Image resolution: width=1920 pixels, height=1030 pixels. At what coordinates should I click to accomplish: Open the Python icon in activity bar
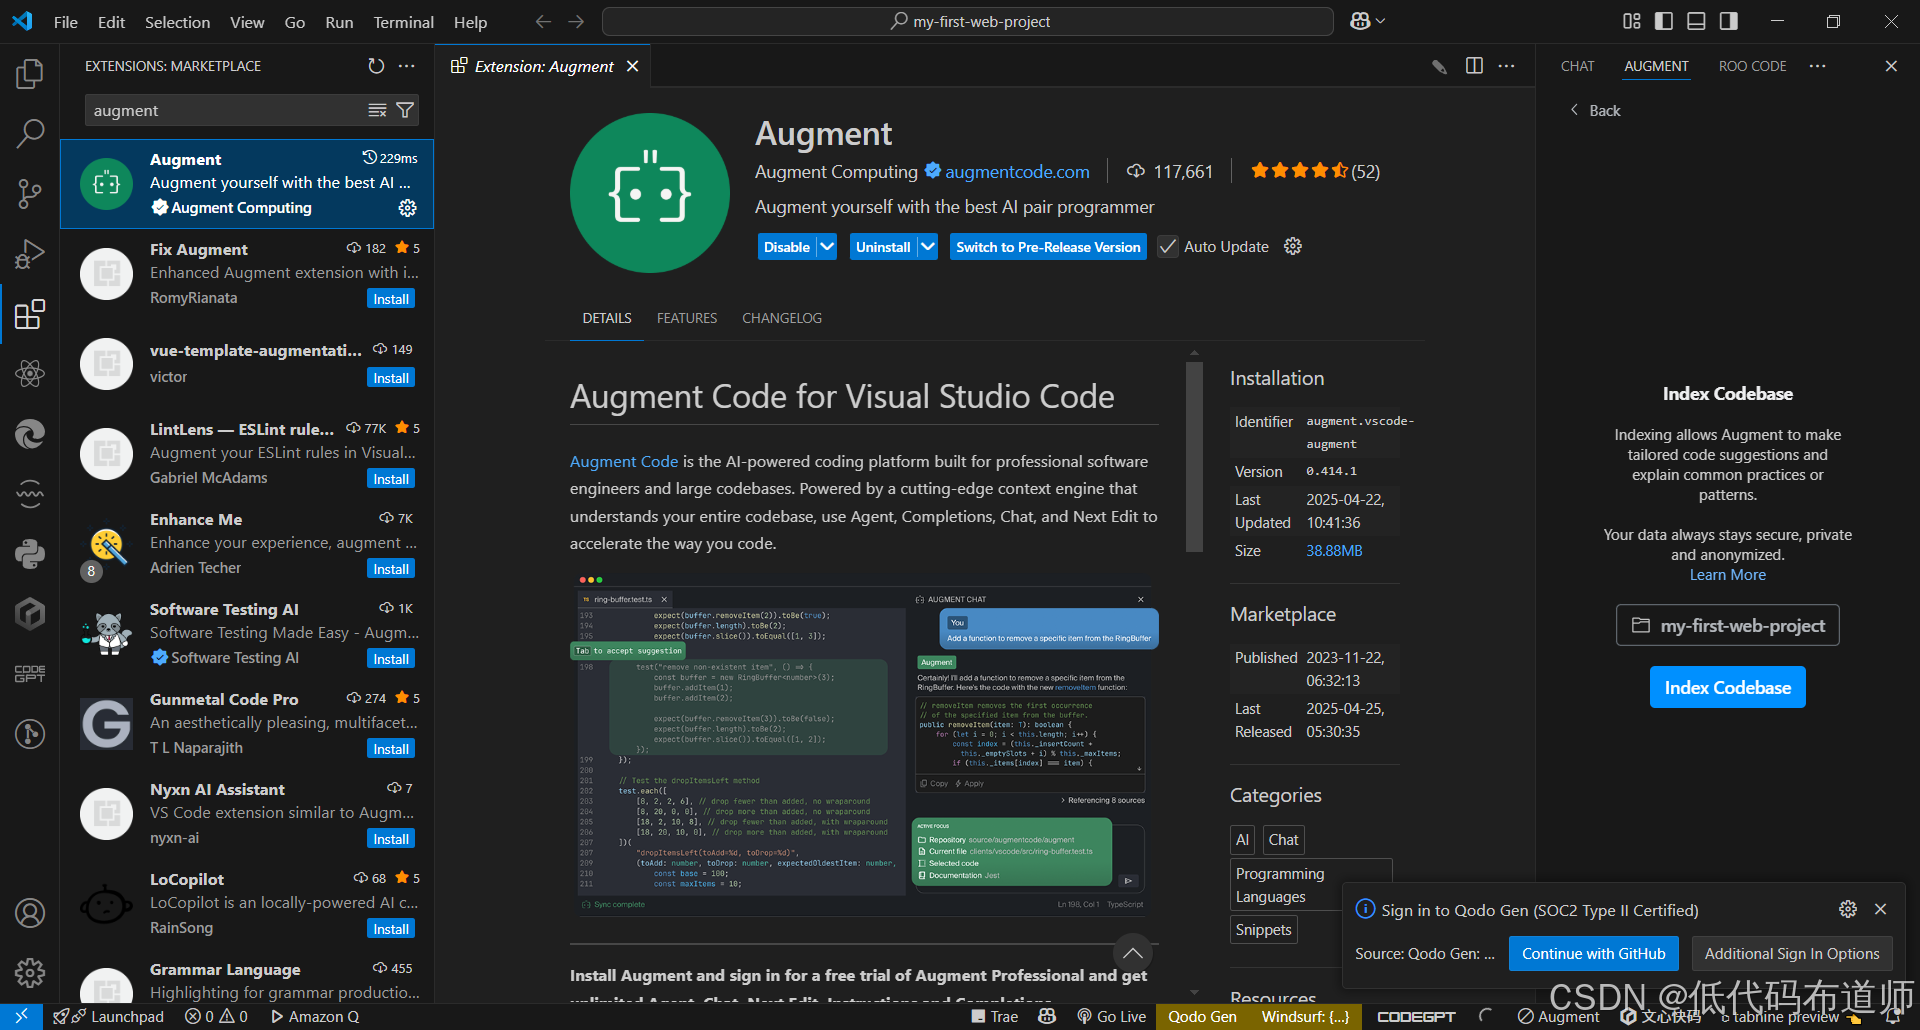point(30,553)
